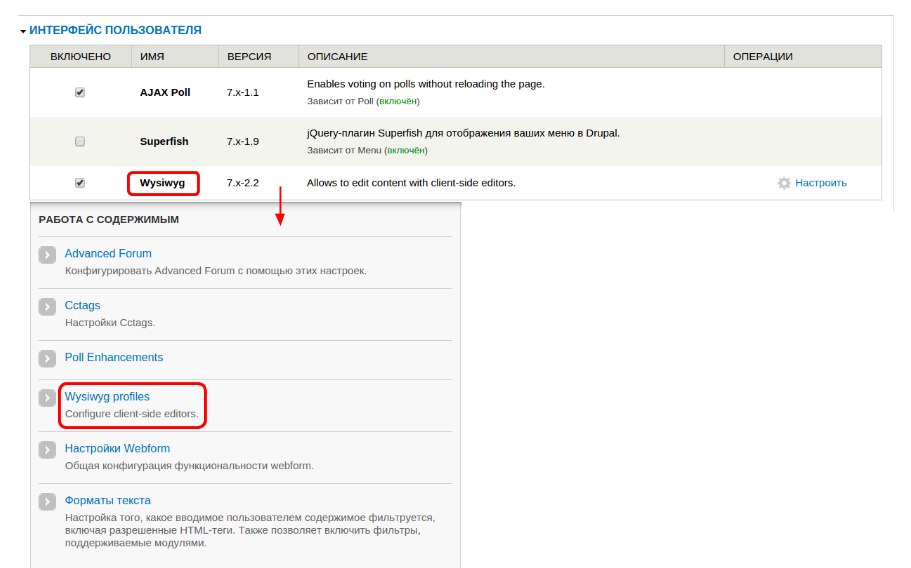Click the Имя column header
Screen dimensions: 911x568
coord(152,57)
